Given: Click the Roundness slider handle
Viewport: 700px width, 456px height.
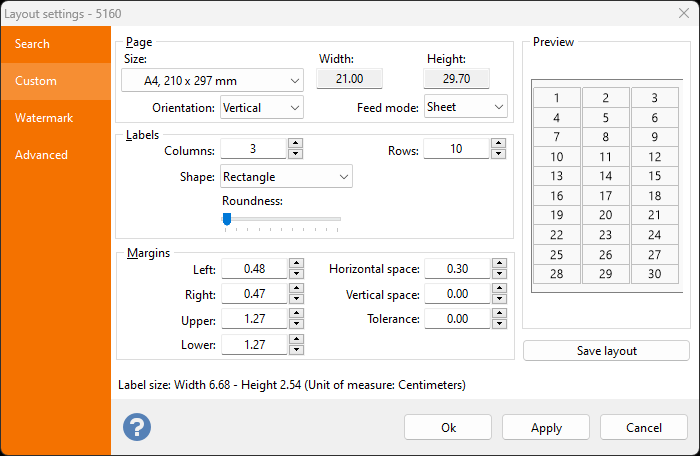Looking at the screenshot, I should pyautogui.click(x=227, y=218).
